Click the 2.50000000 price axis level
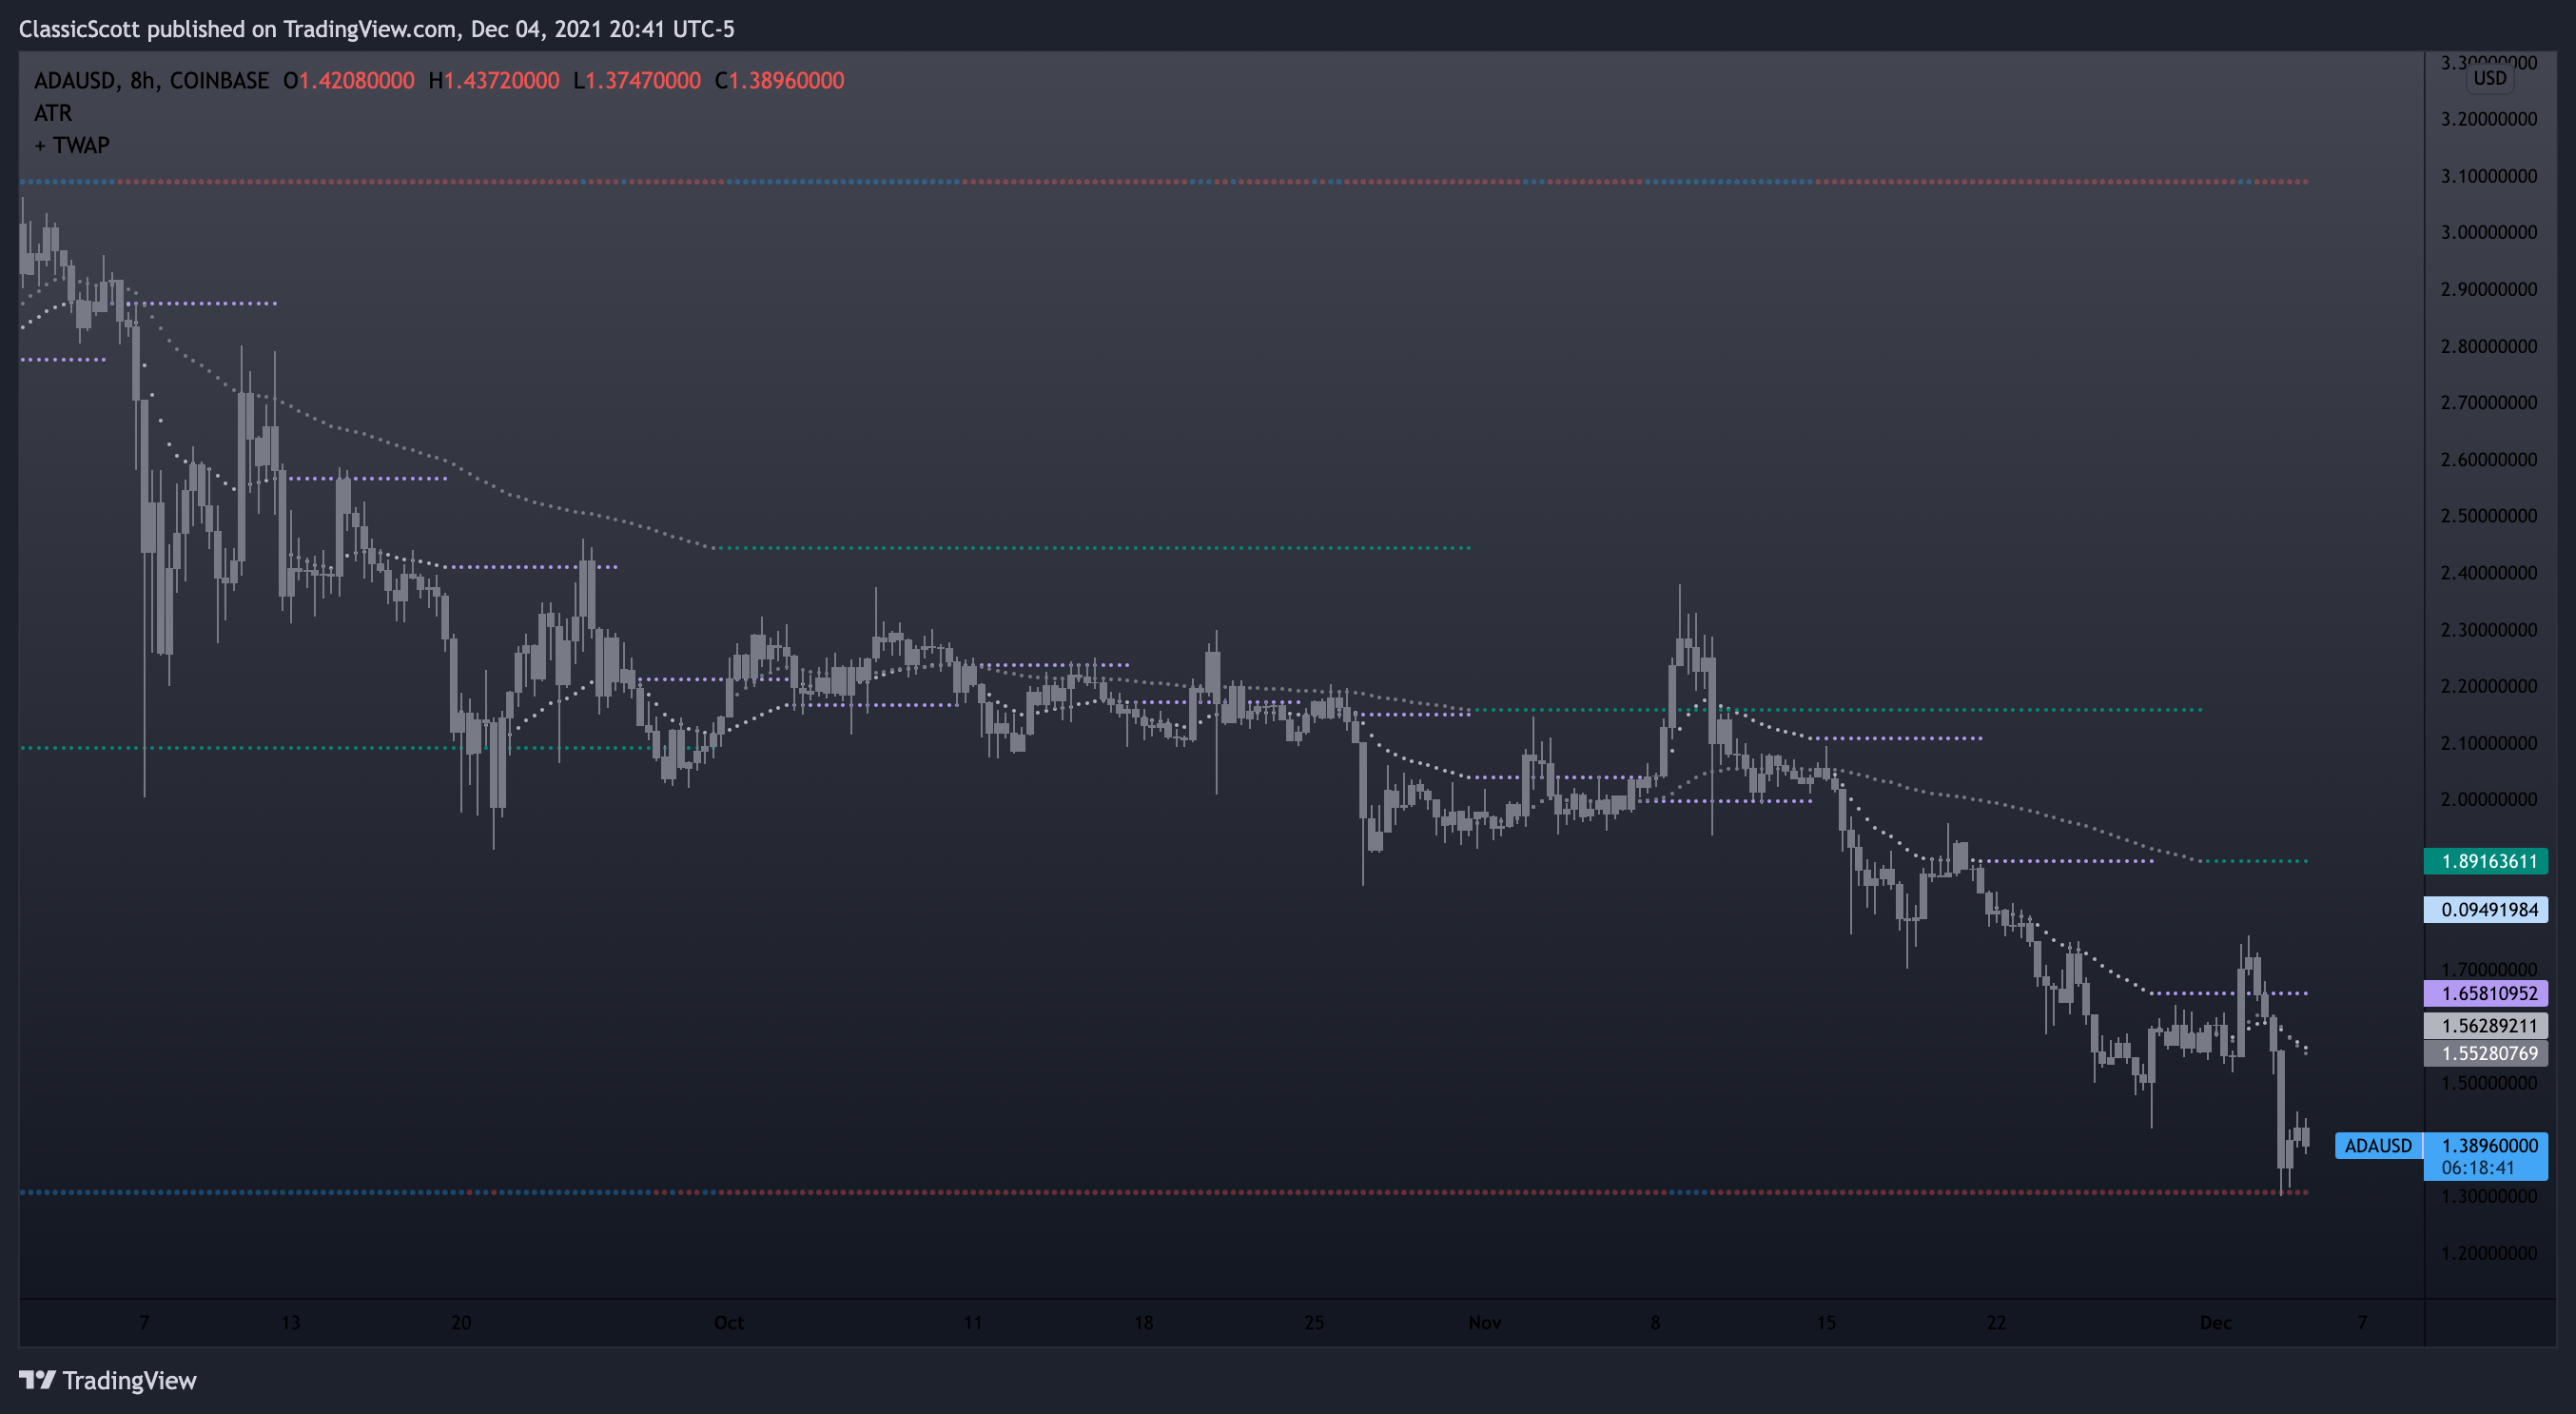2576x1414 pixels. pos(2489,516)
